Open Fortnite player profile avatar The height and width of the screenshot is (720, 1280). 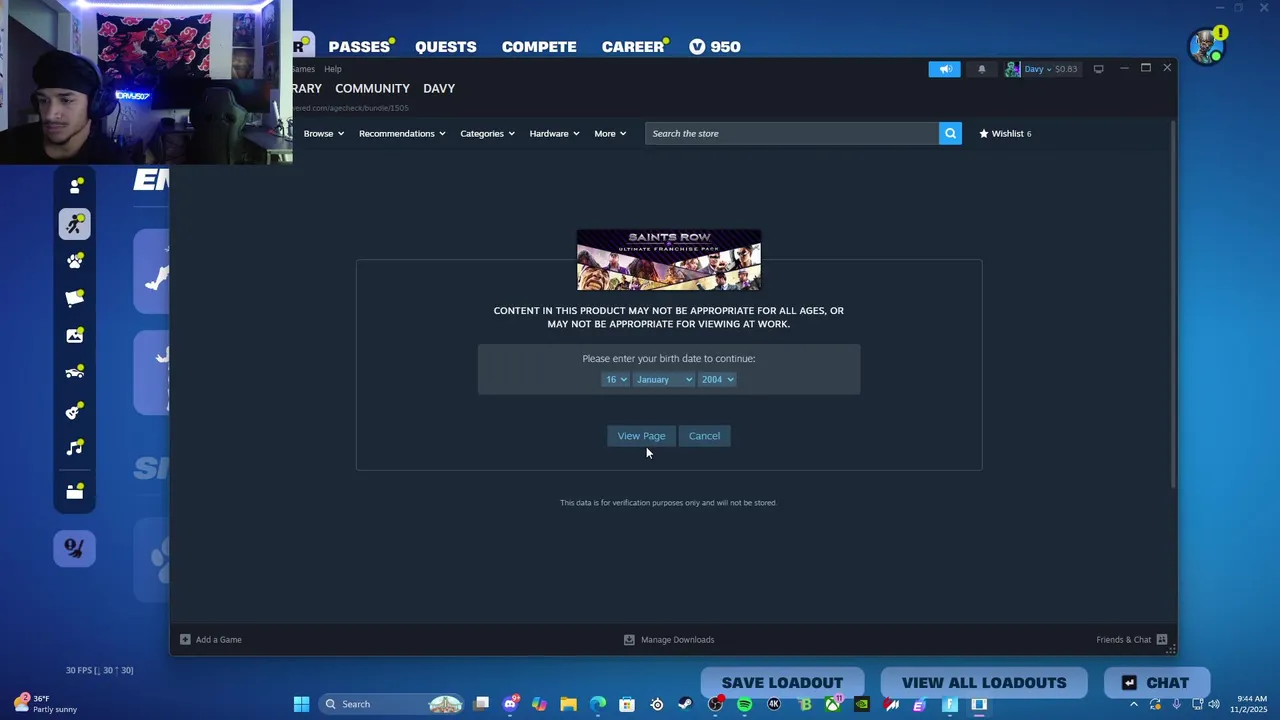[x=1207, y=46]
